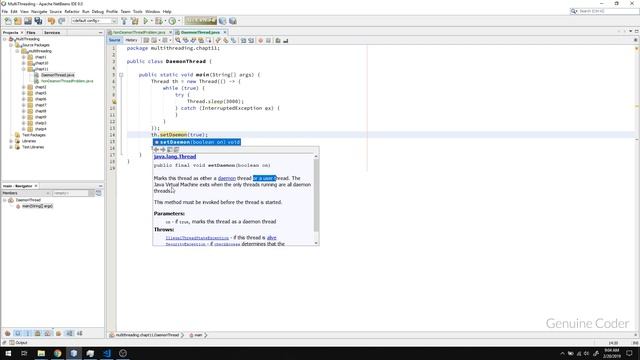The image size is (640, 360).
Task: Select the setDaemon(boolean on) completion item
Action: 197,142
